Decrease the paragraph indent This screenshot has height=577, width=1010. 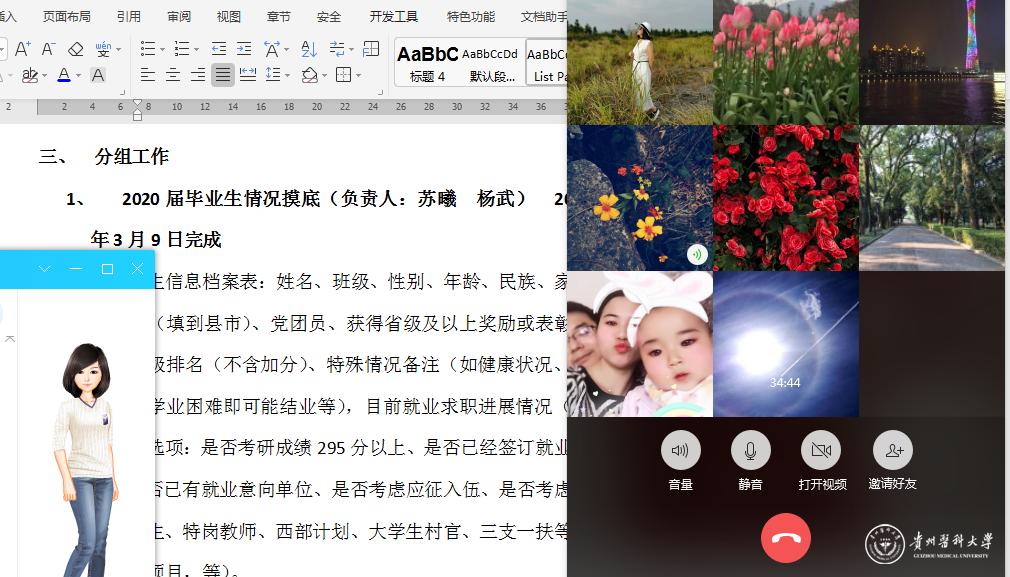coord(218,49)
